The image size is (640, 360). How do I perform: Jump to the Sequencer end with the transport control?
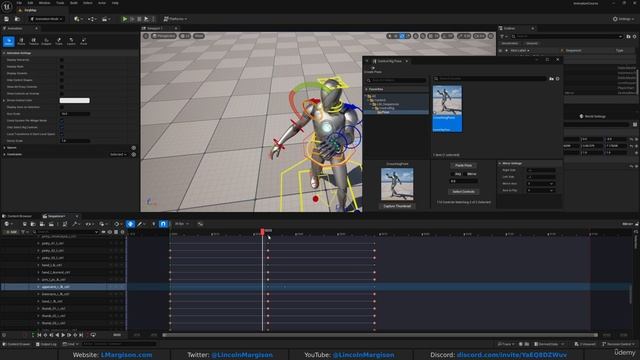[81, 335]
